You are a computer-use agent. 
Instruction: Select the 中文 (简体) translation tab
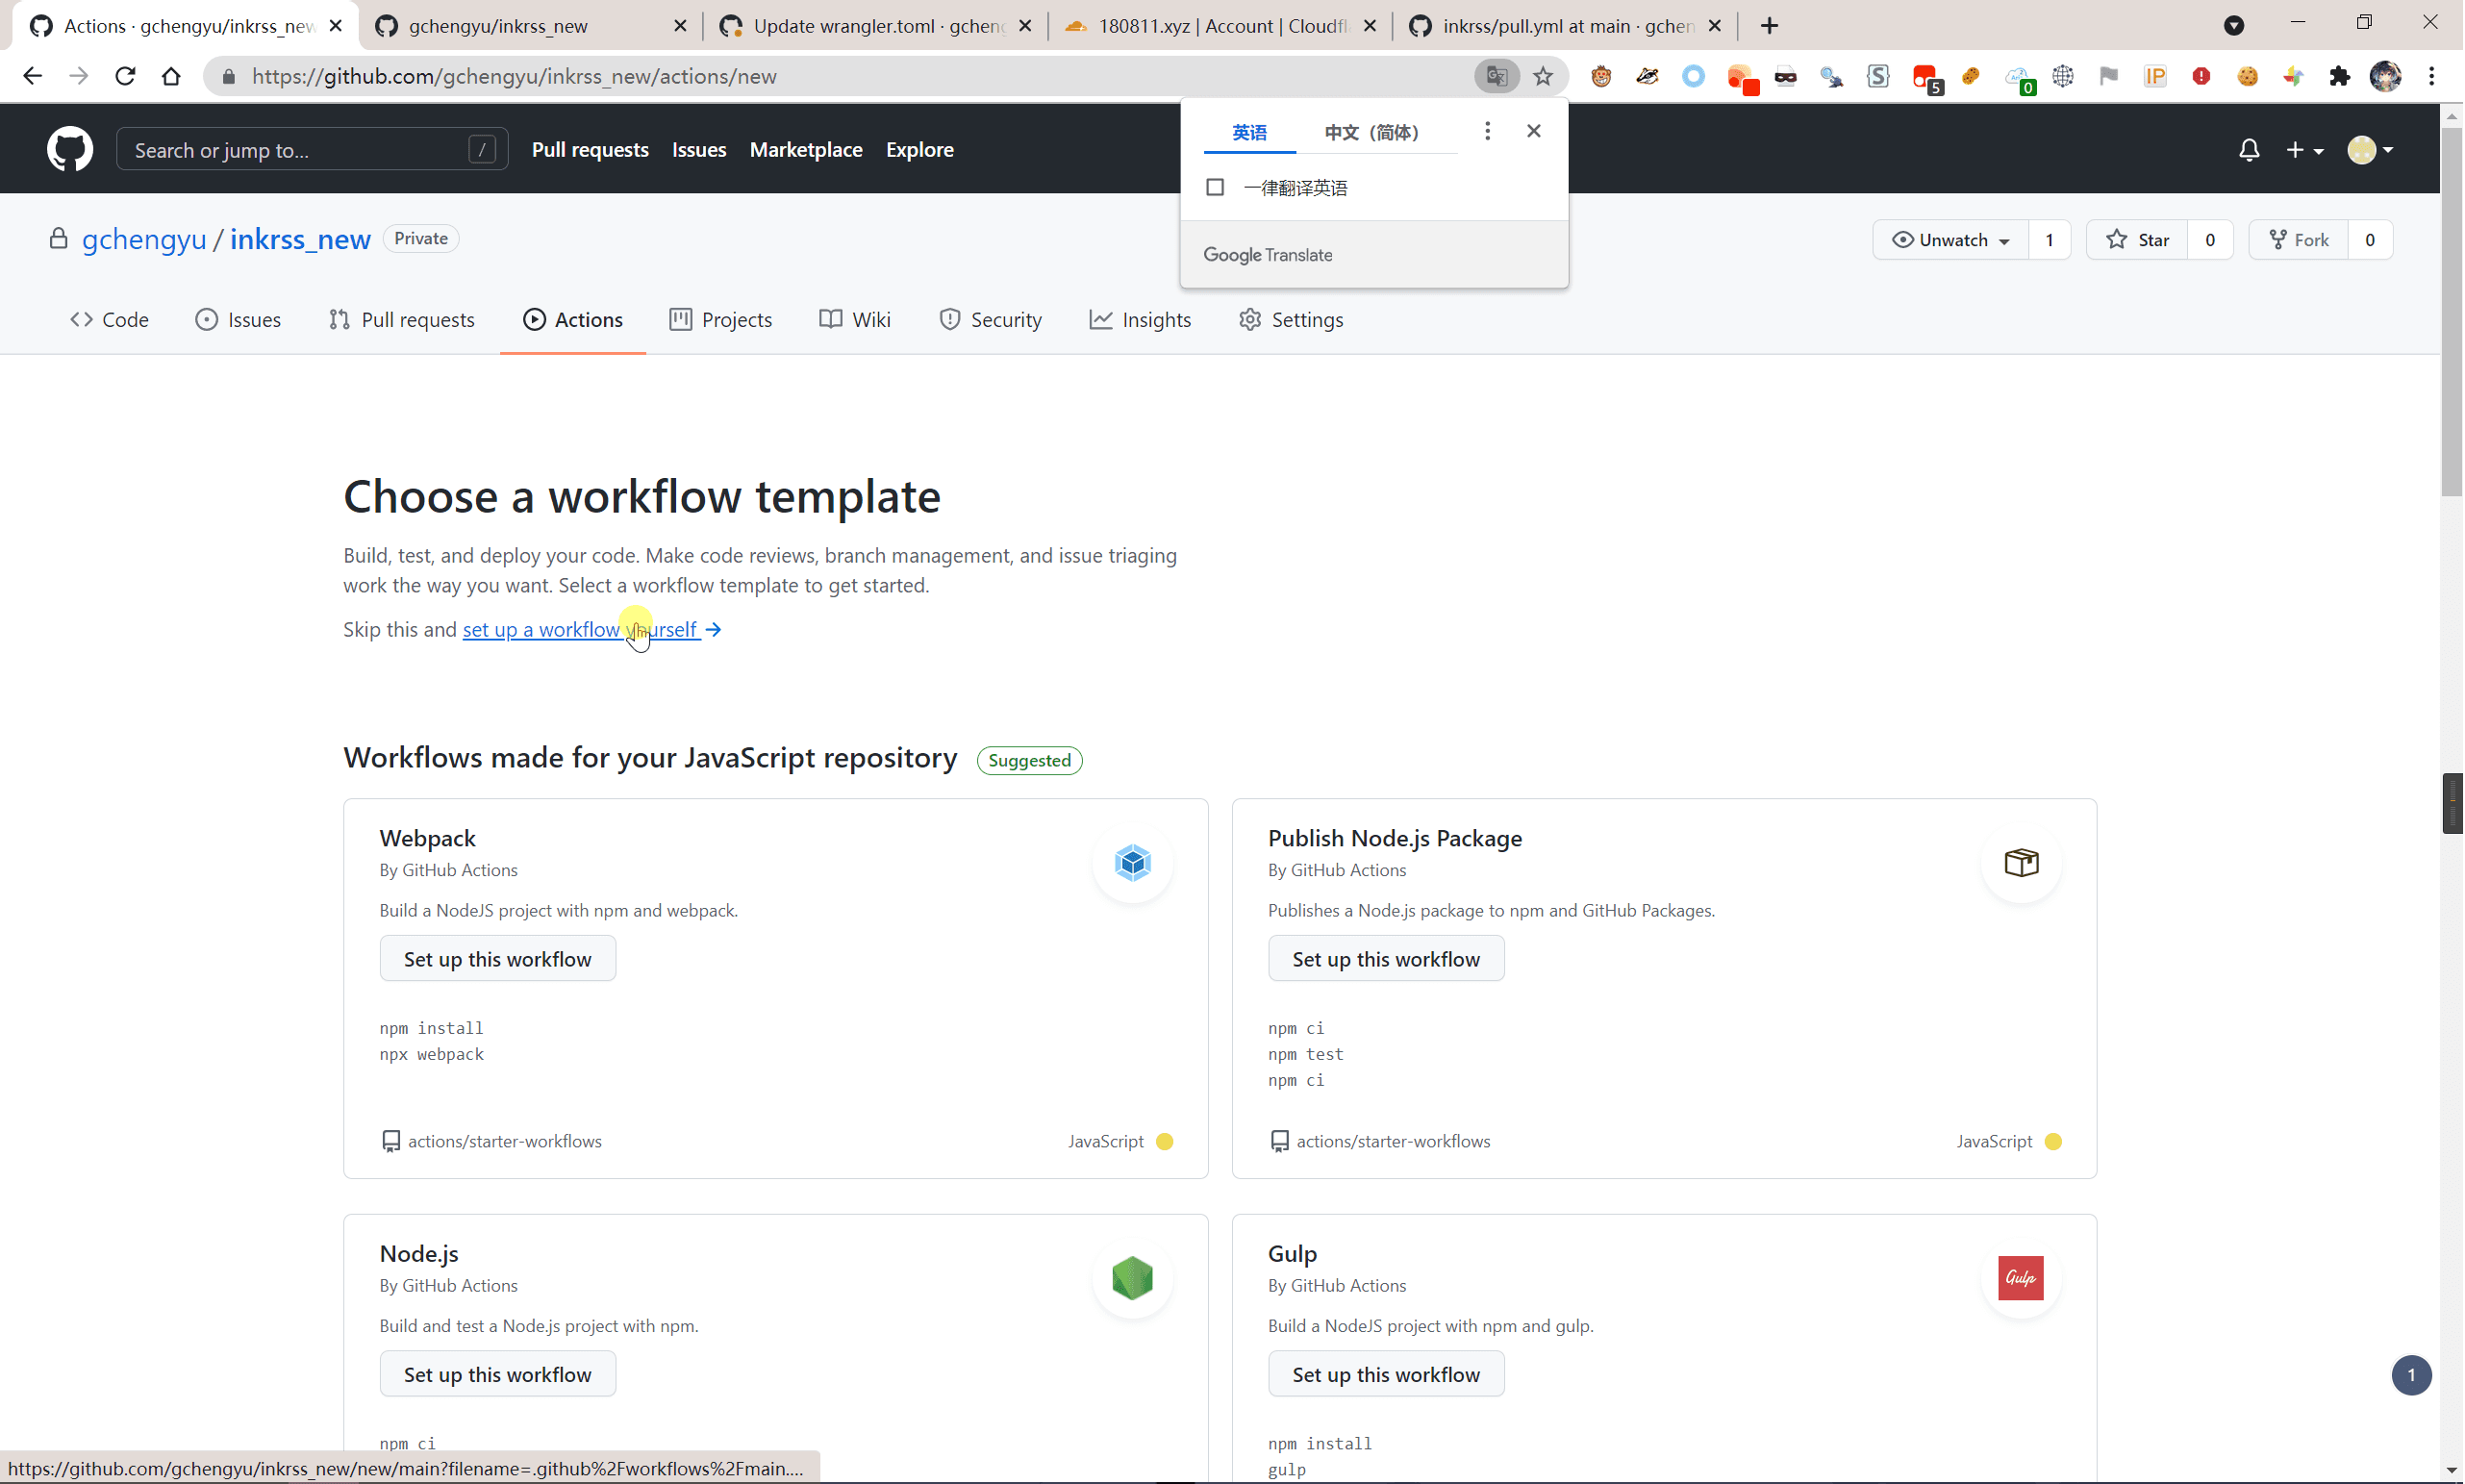1371,132
